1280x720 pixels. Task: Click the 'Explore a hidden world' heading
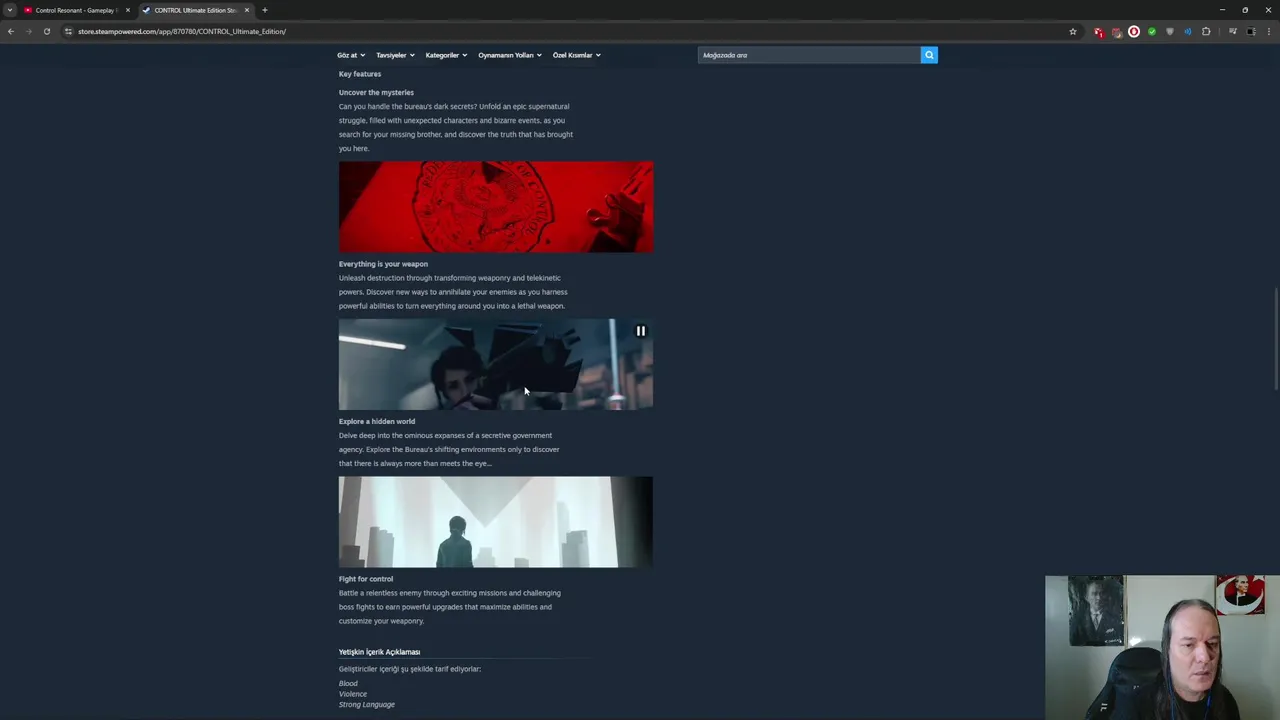[377, 421]
